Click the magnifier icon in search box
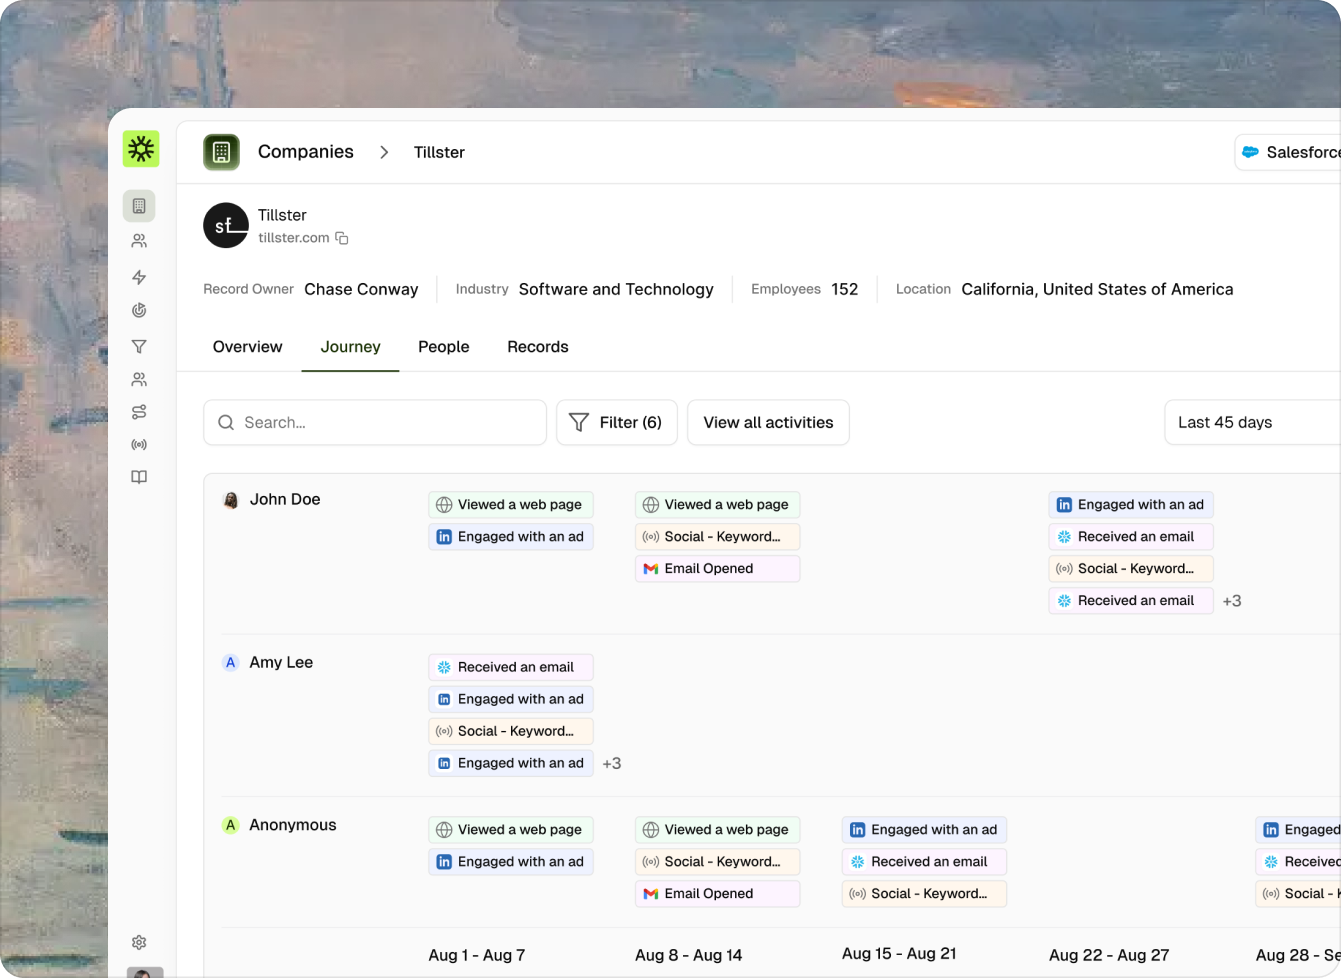 (x=226, y=423)
